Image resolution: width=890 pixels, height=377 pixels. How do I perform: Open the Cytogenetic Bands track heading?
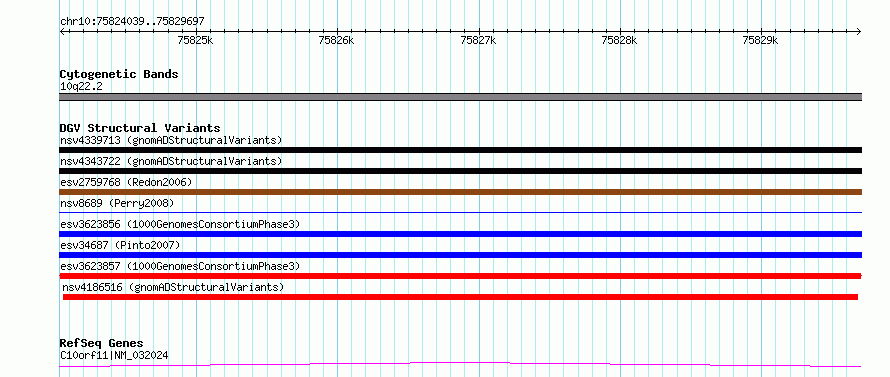coord(119,74)
